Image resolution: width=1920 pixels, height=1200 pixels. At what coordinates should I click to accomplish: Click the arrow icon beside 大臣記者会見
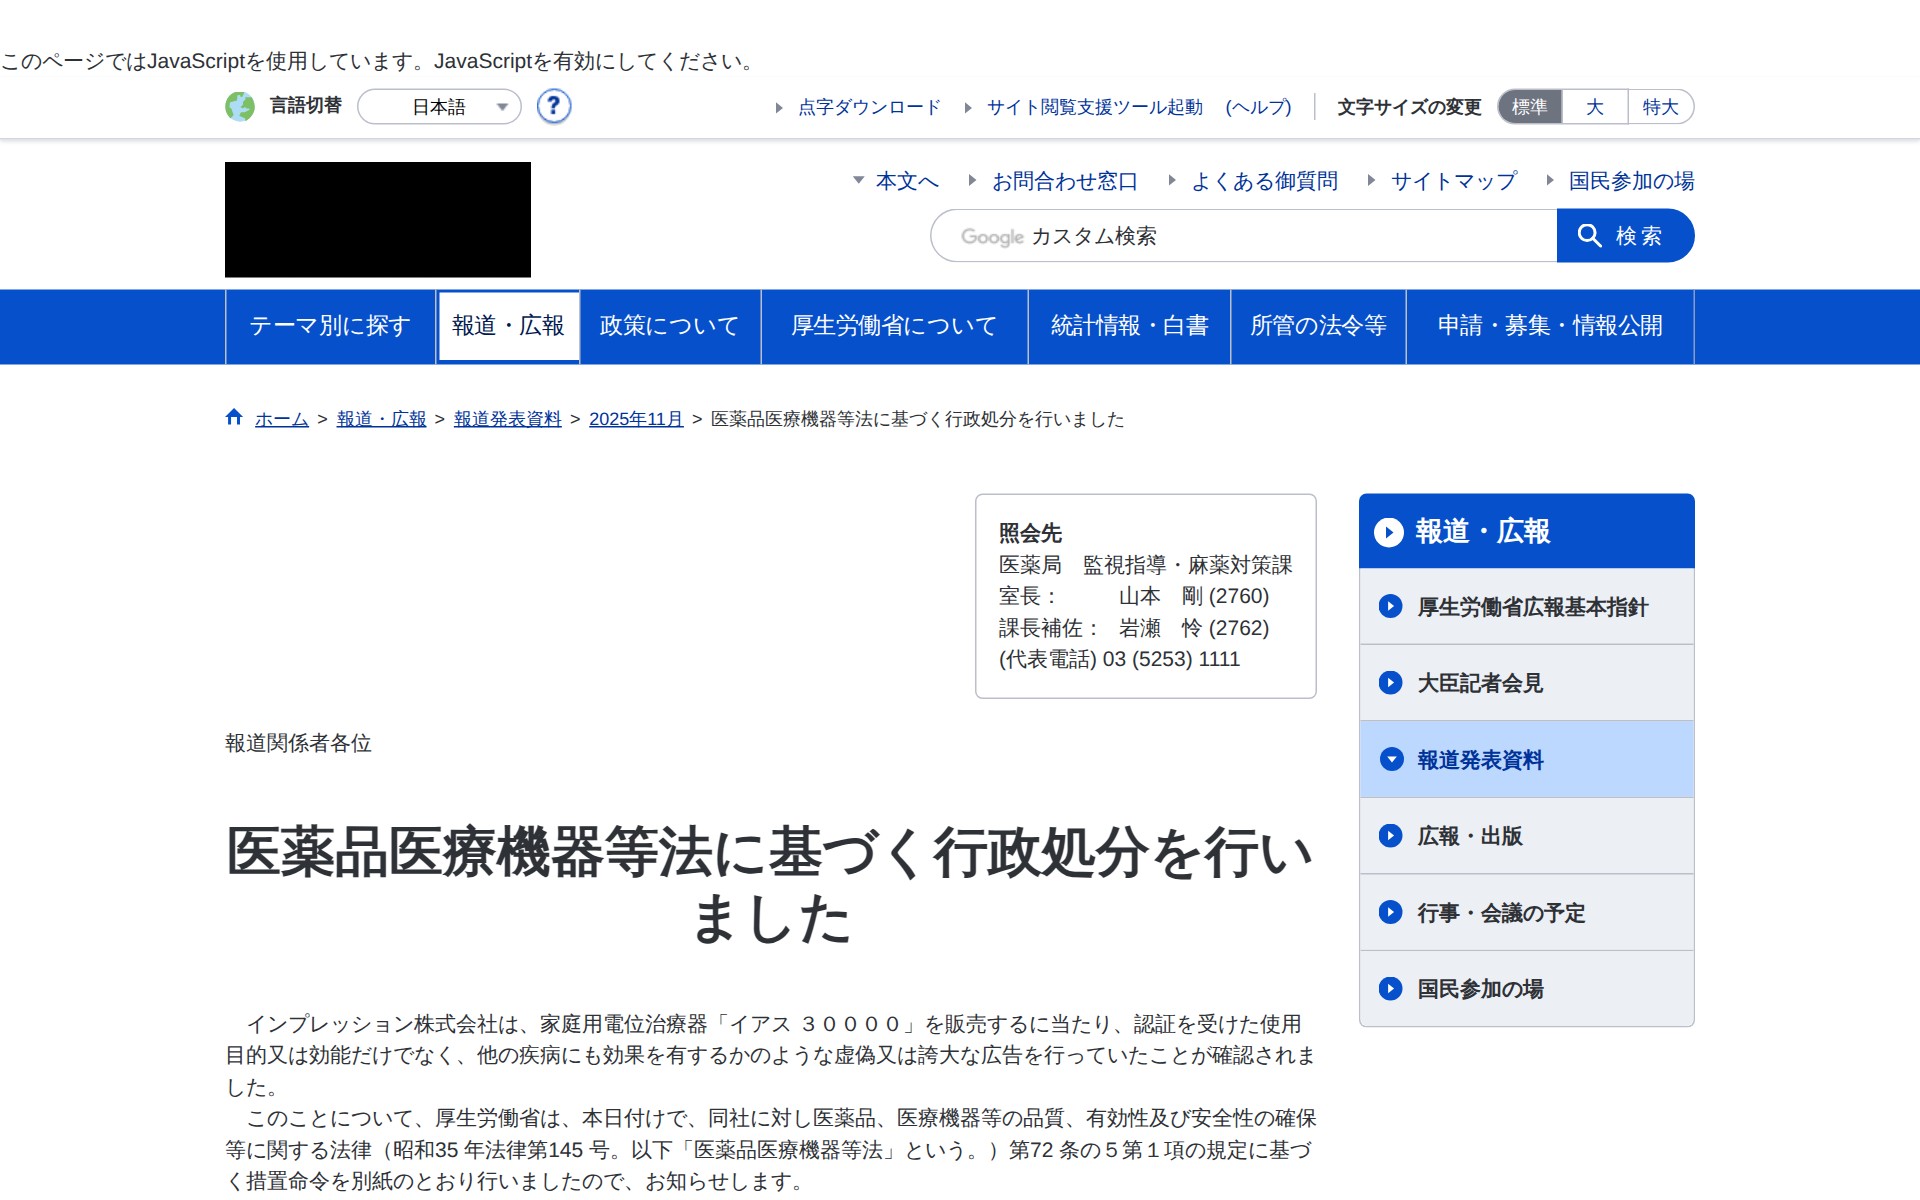point(1389,683)
